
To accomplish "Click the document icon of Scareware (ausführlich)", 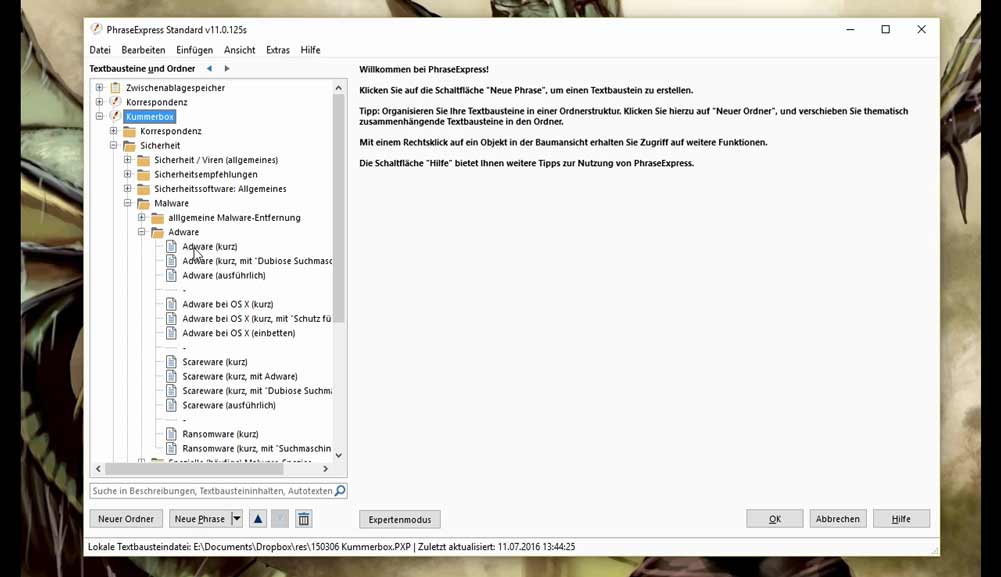I will point(171,405).
